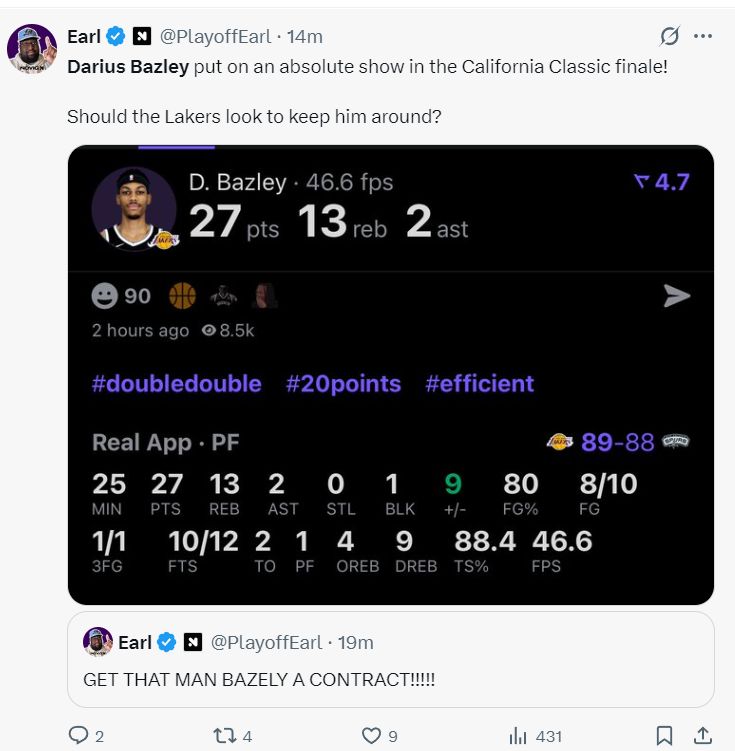This screenshot has width=735, height=751.
Task: Click Darius Bazley player headshot
Action: point(135,209)
